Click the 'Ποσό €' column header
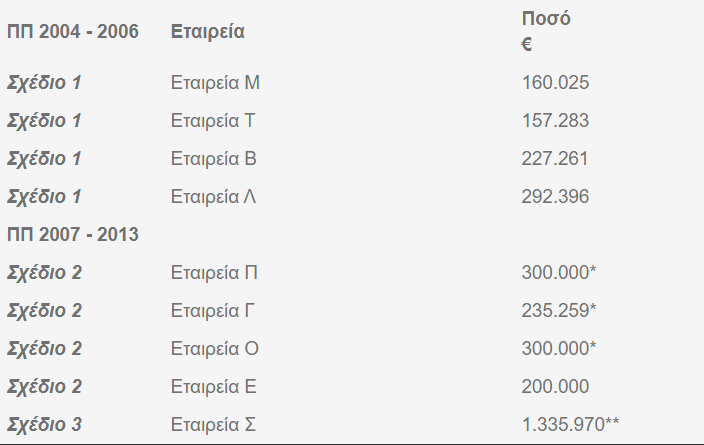The height and width of the screenshot is (445, 704). click(x=546, y=31)
